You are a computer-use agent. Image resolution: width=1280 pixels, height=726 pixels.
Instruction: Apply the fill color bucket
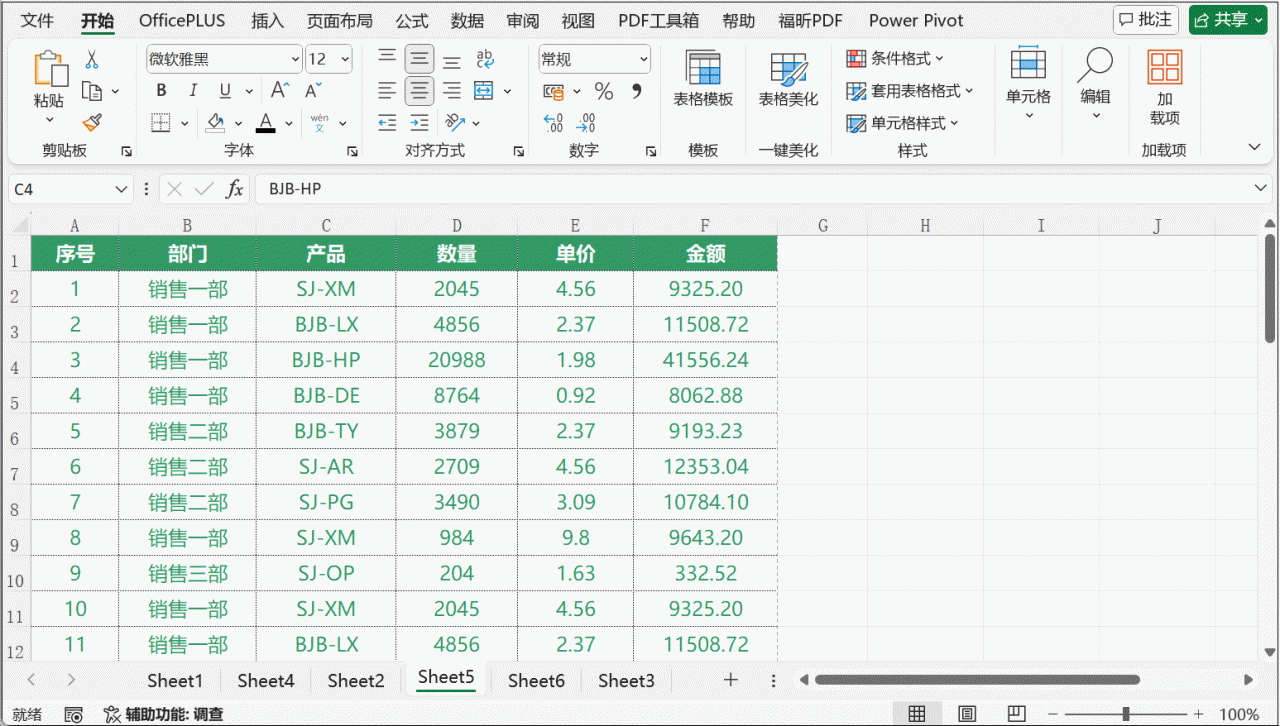pyautogui.click(x=215, y=122)
